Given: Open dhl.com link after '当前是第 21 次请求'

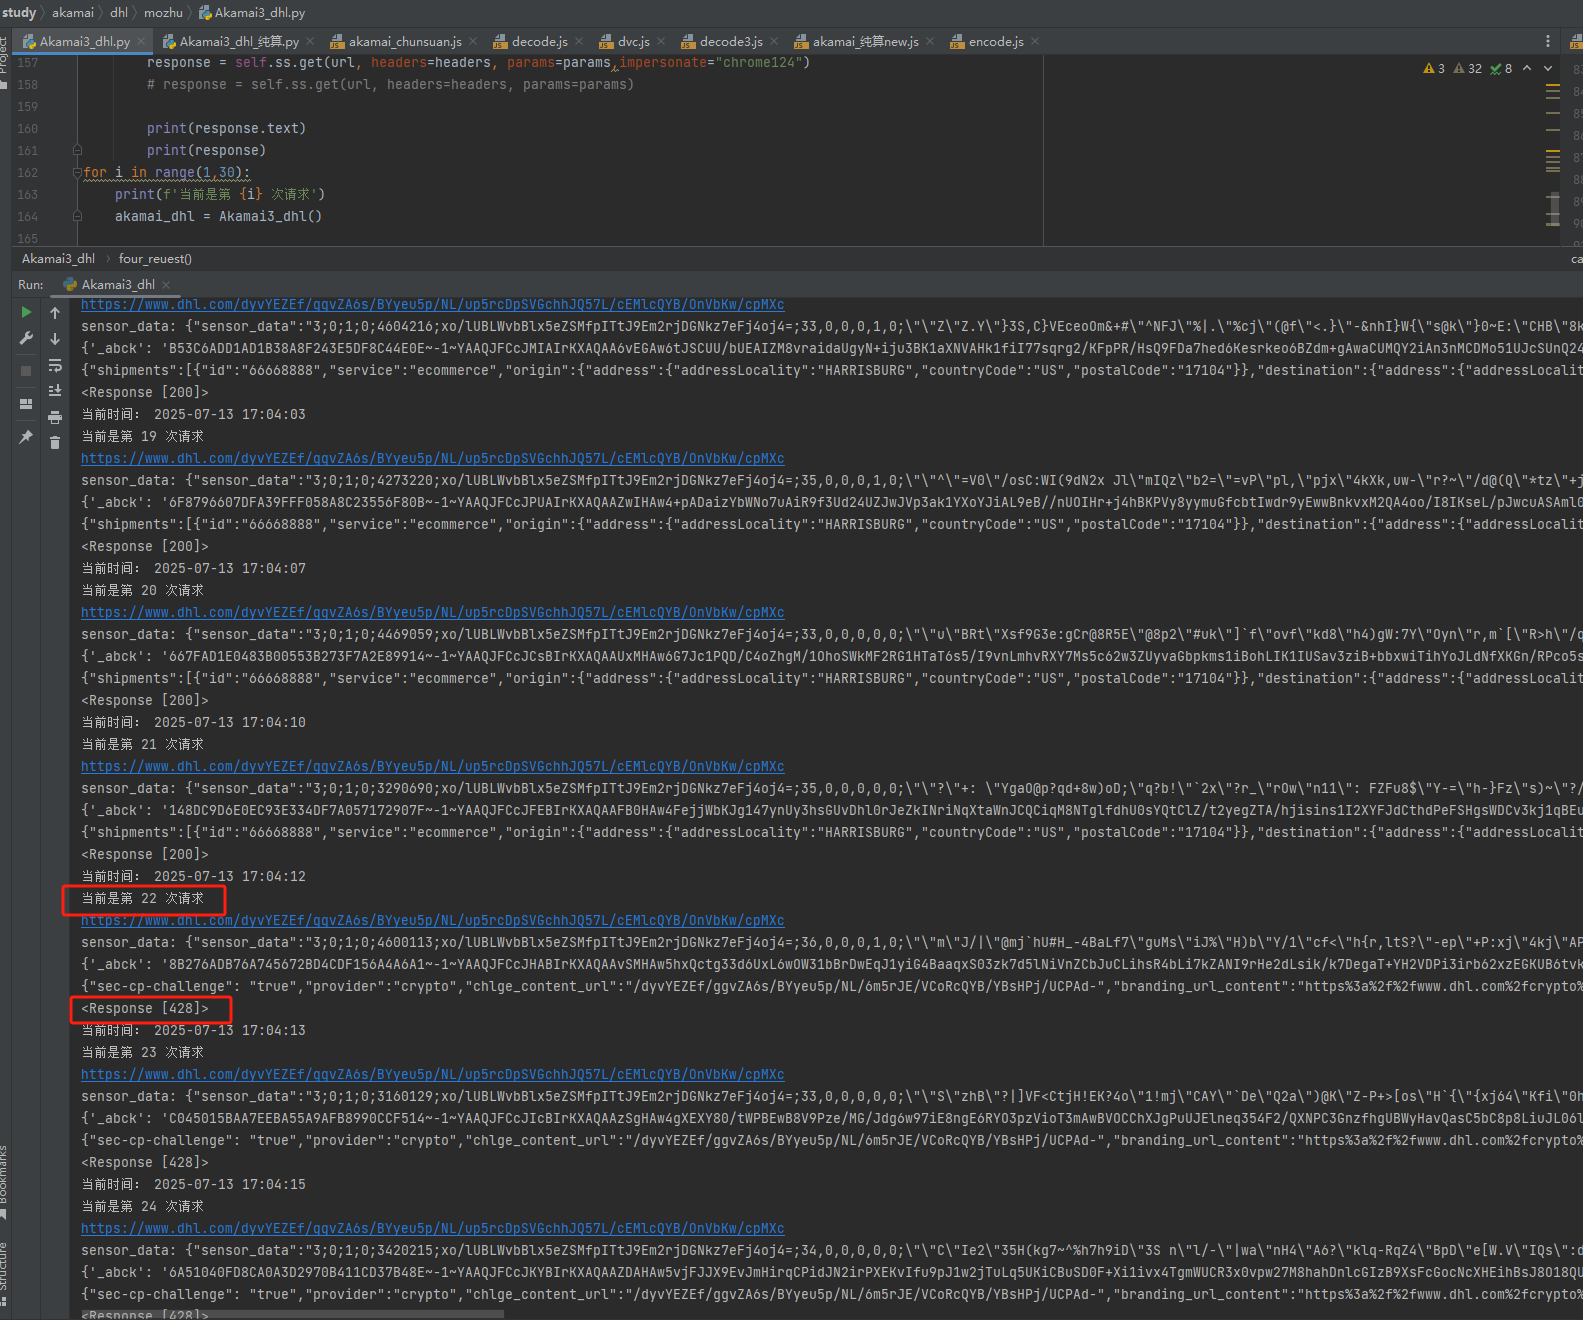Looking at the screenshot, I should click(432, 766).
